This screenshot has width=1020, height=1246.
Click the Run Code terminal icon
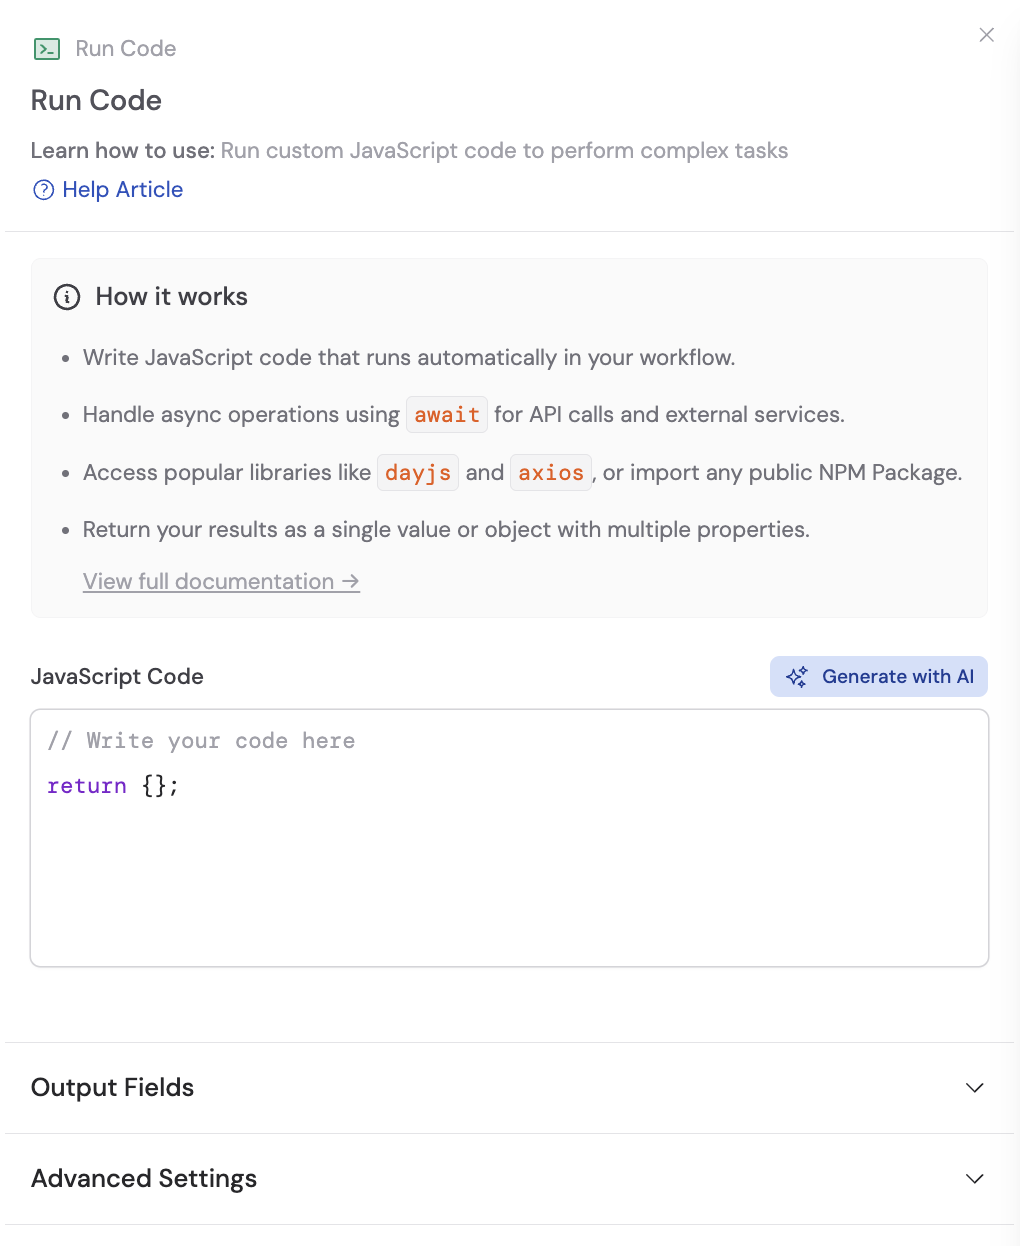click(47, 48)
